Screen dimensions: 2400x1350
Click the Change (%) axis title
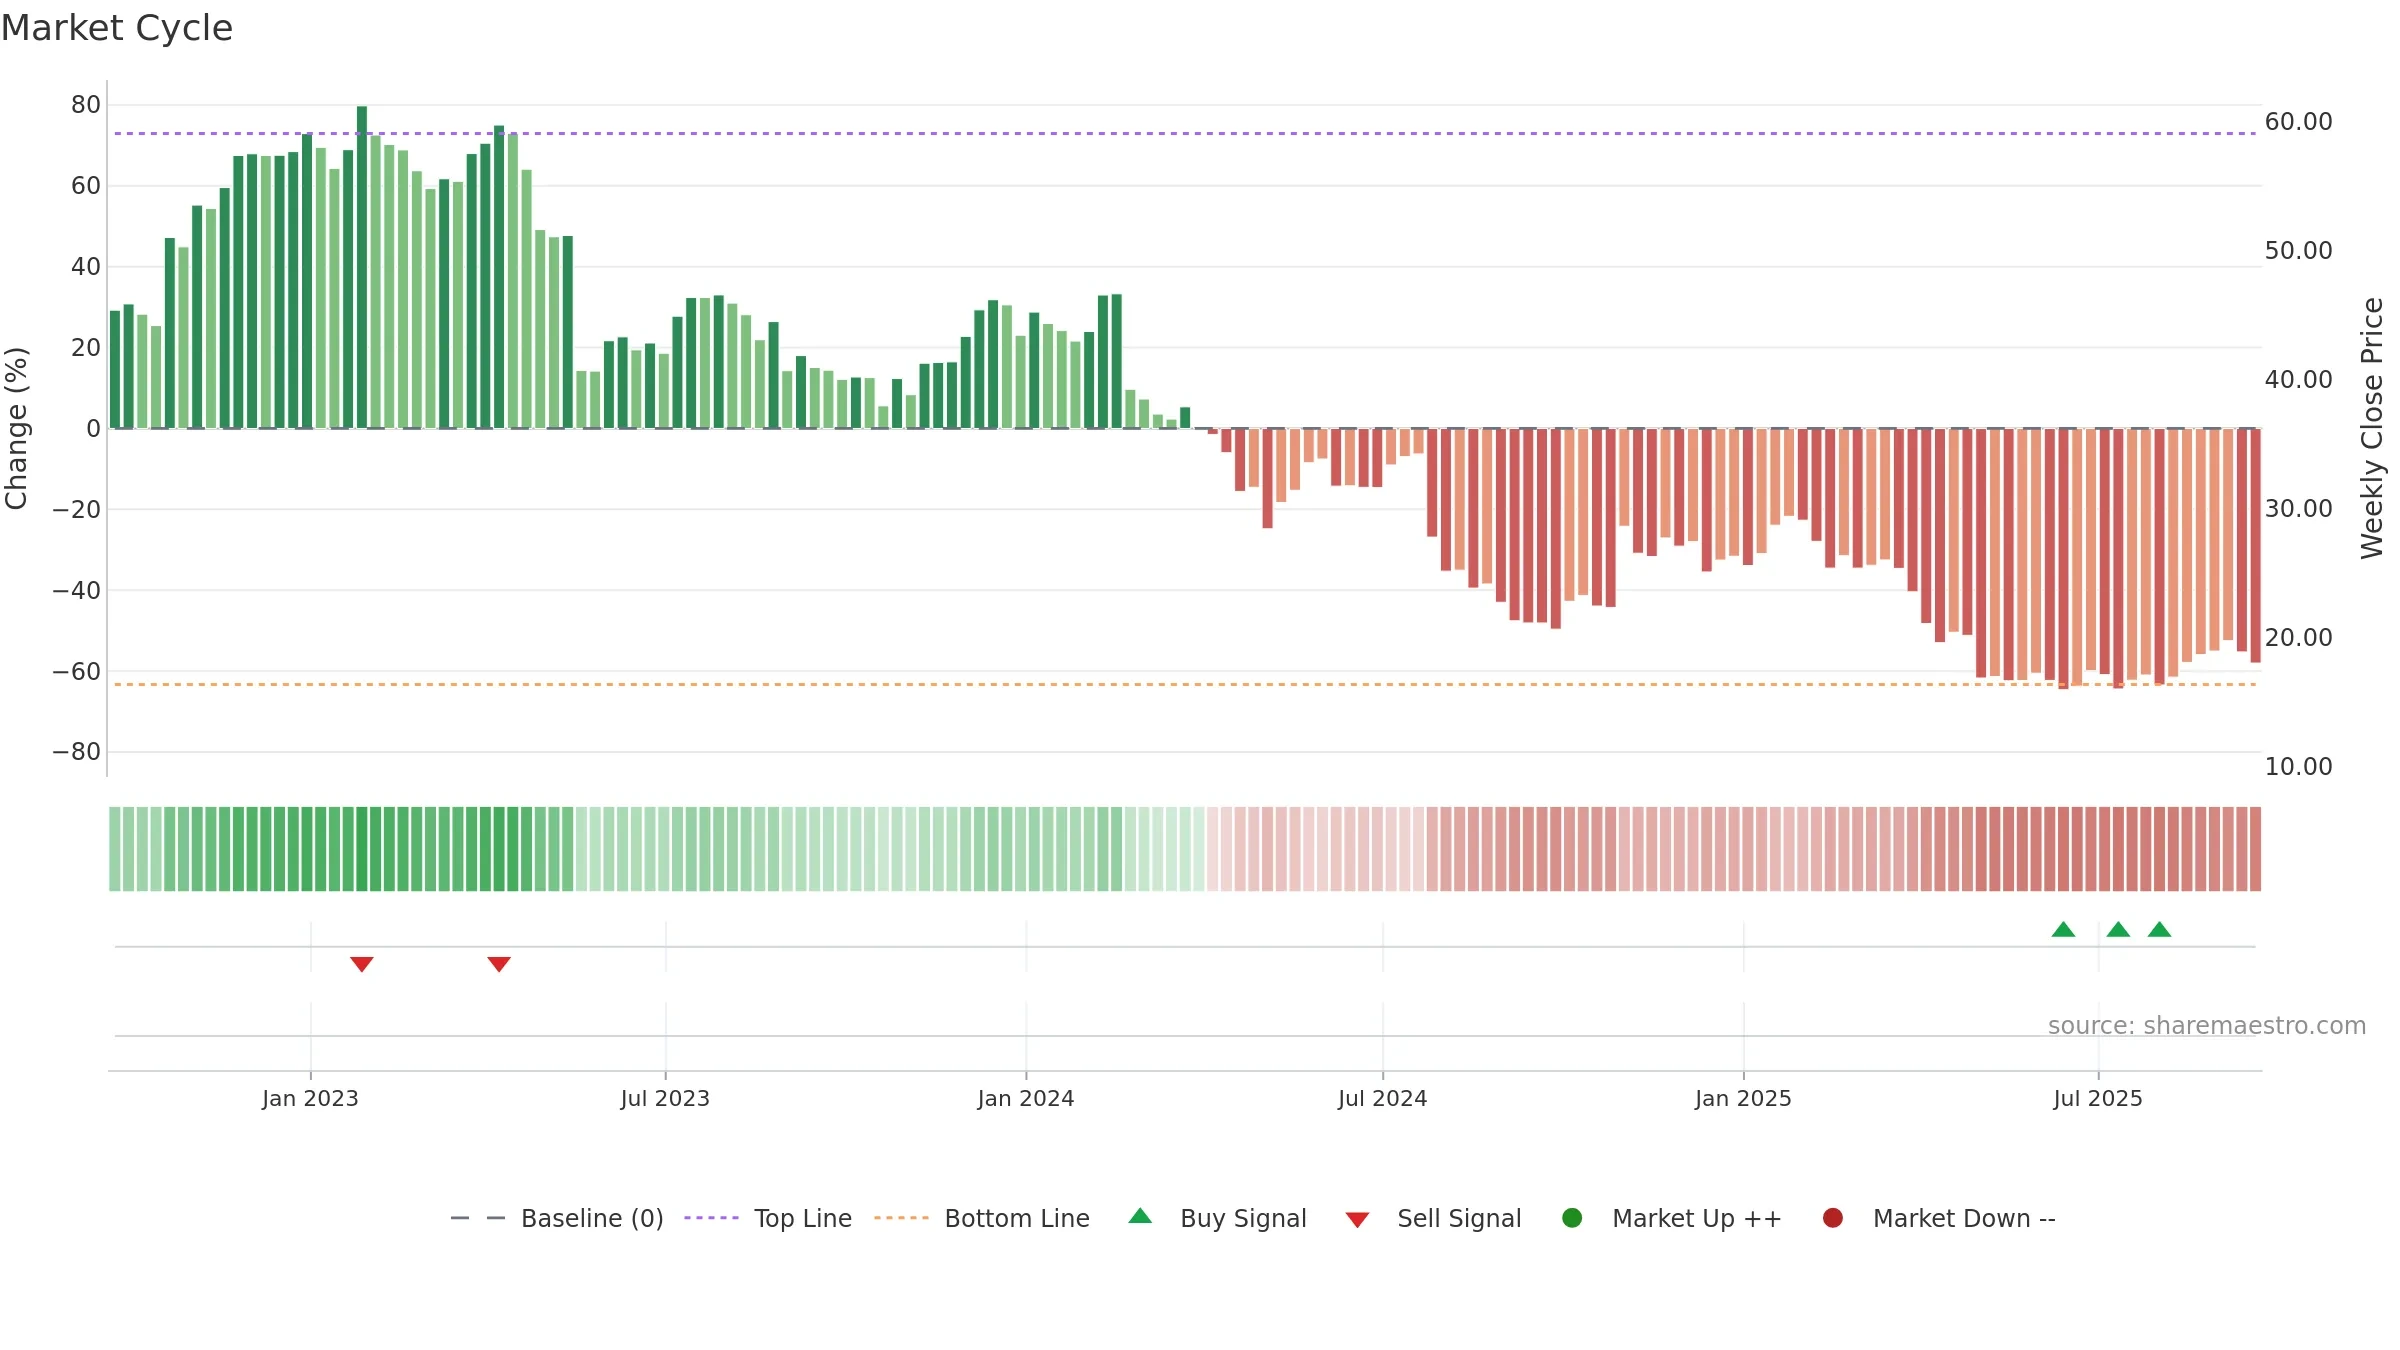[16, 428]
